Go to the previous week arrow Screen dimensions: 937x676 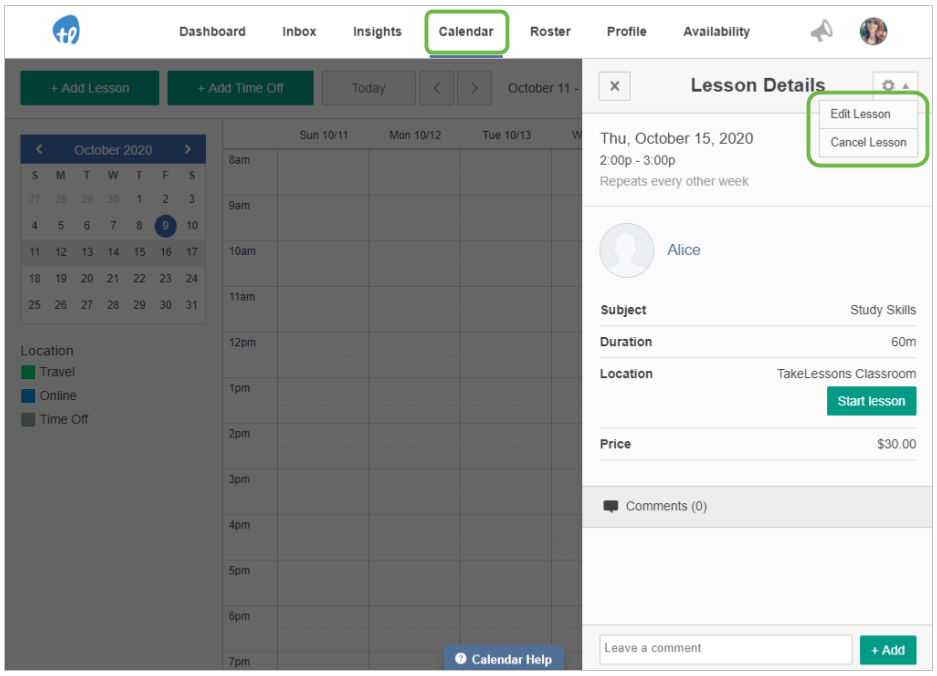tap(437, 88)
